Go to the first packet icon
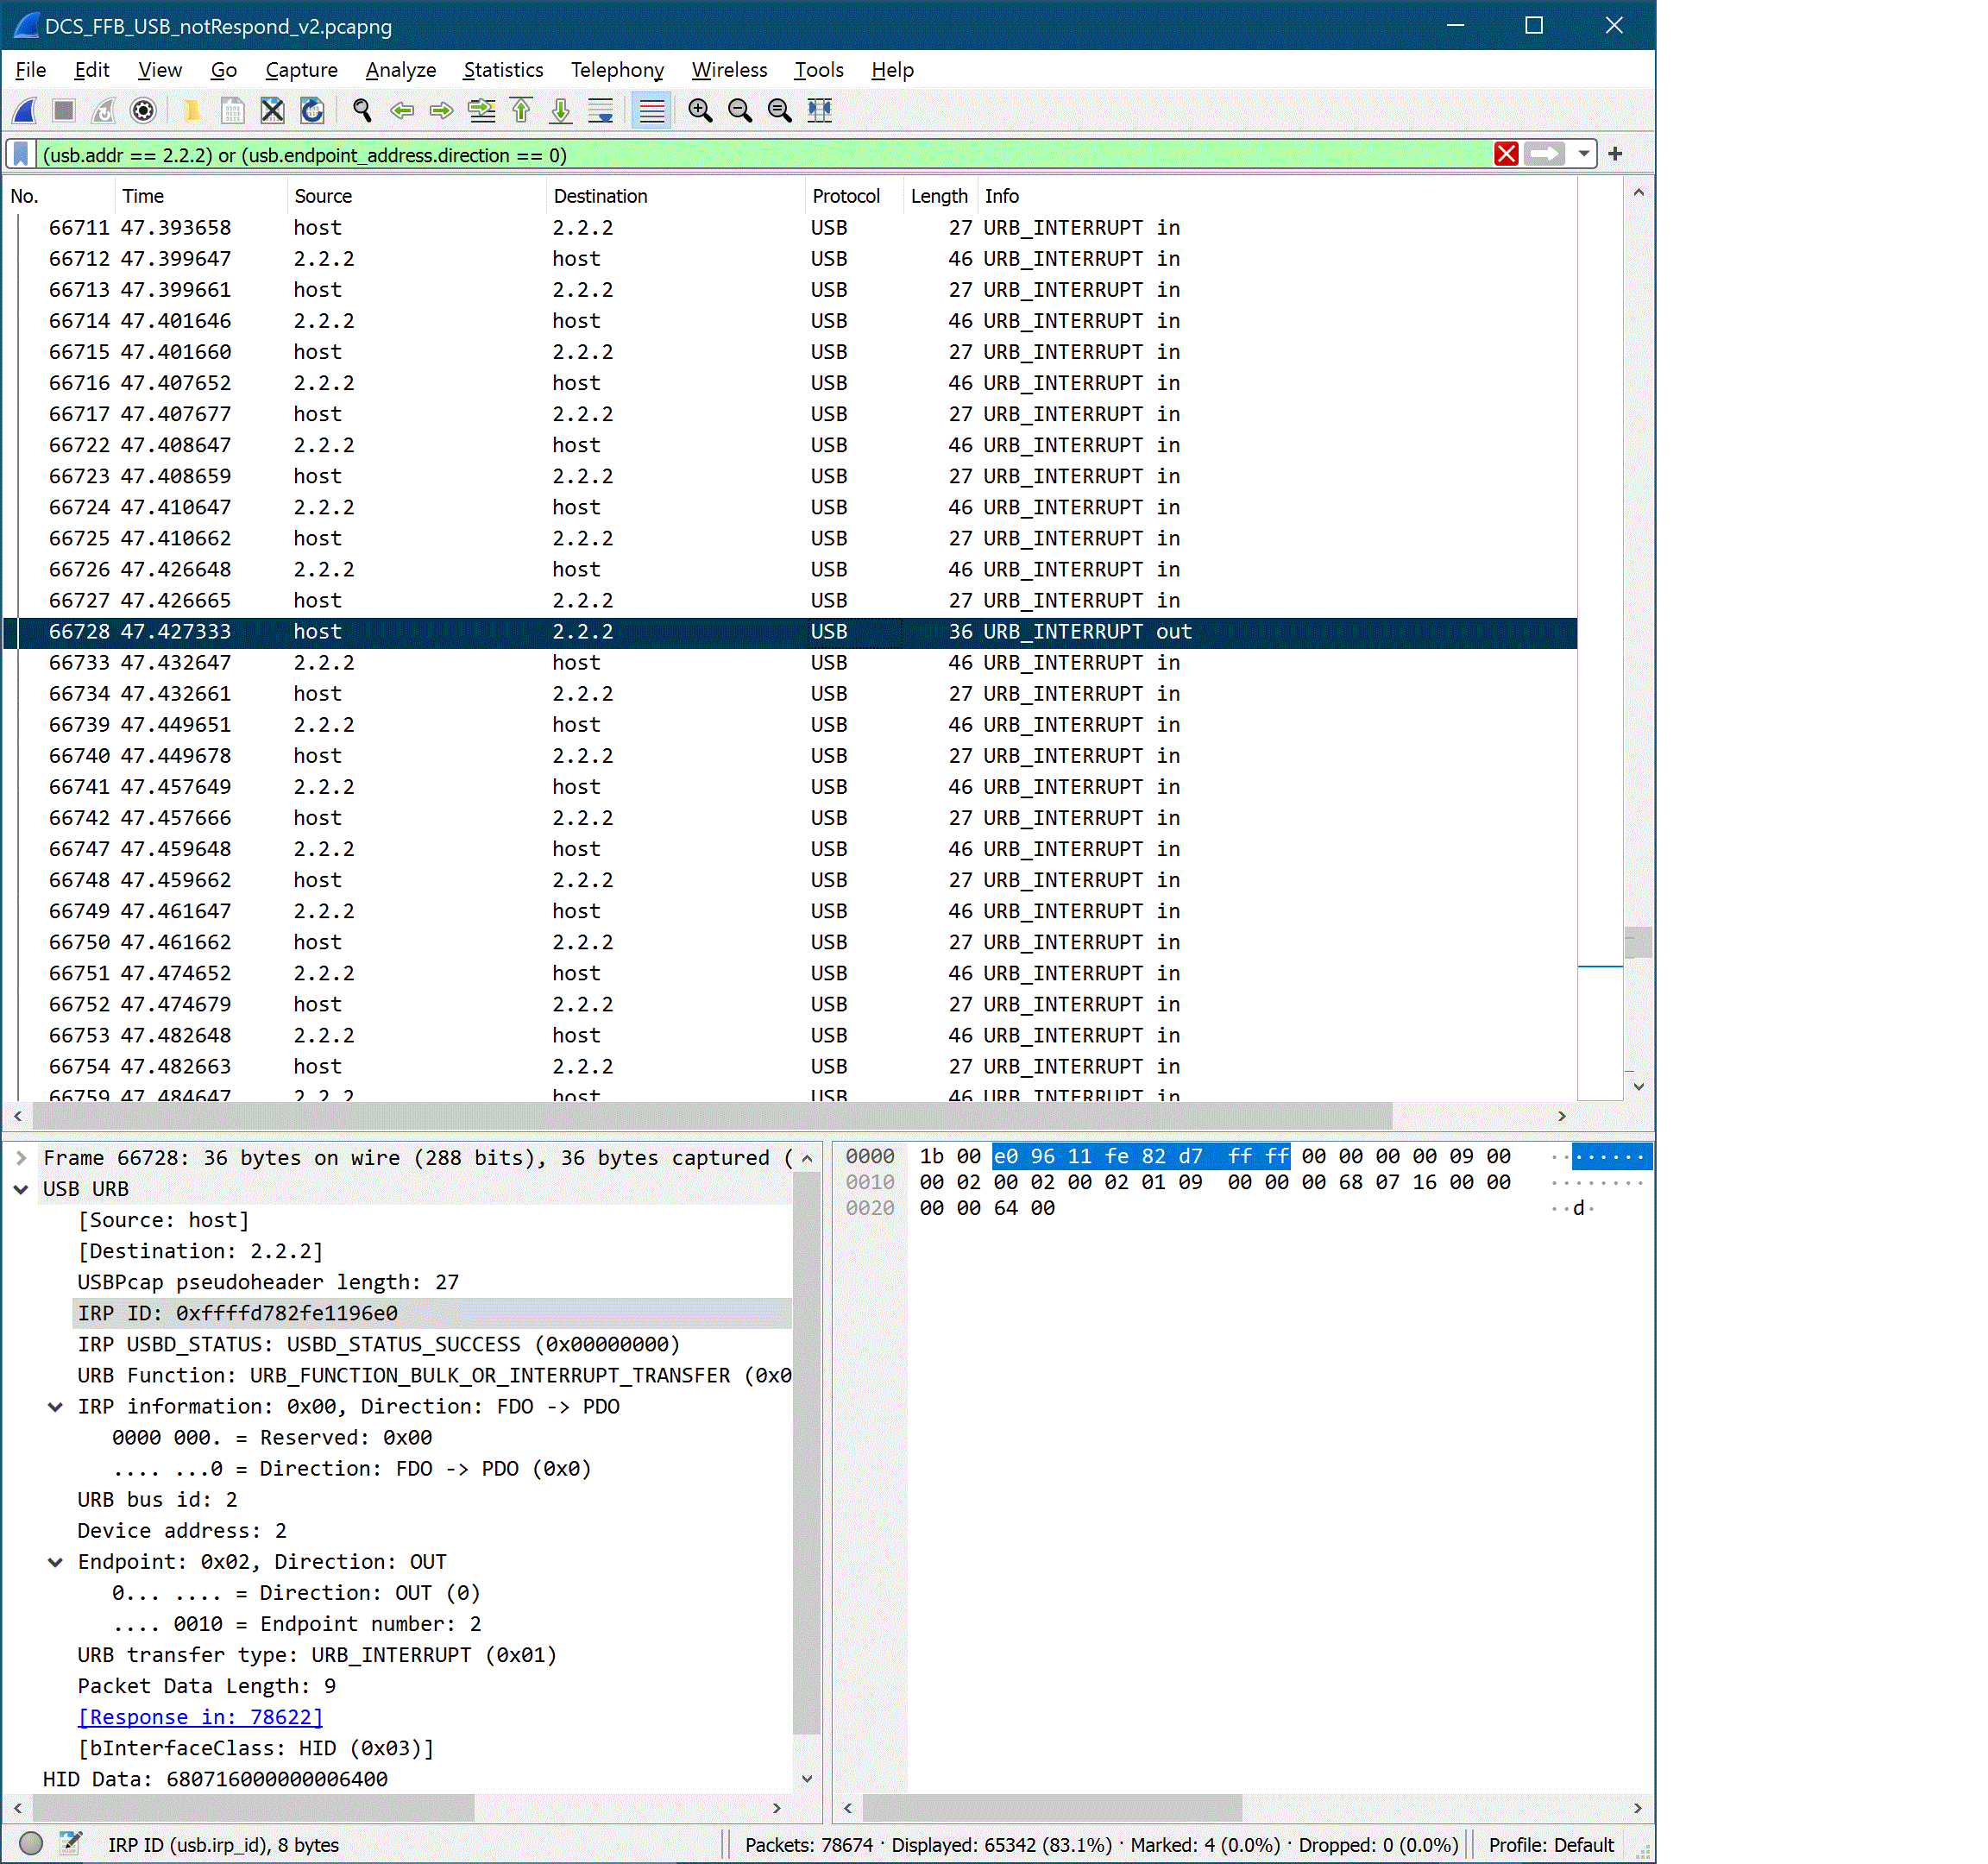This screenshot has width=1988, height=1864. [x=521, y=110]
